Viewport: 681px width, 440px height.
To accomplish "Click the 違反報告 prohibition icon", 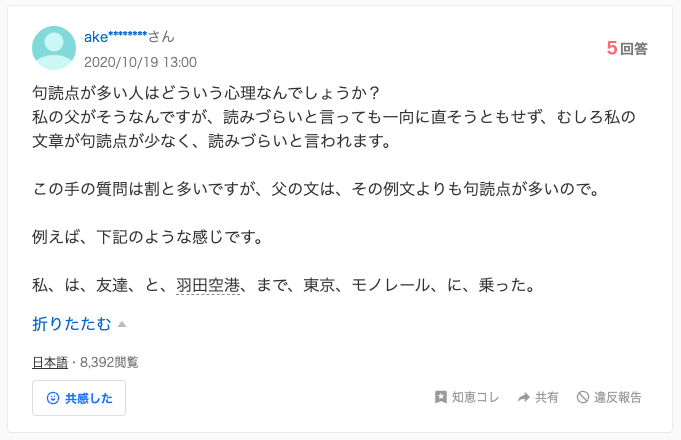I will tap(582, 398).
